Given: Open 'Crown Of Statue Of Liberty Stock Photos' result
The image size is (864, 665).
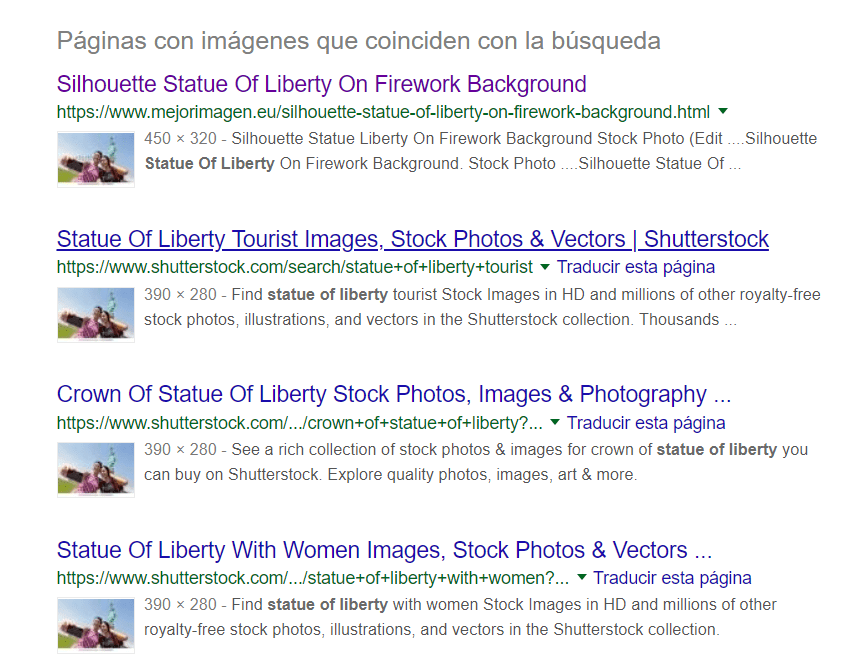Looking at the screenshot, I should (393, 394).
